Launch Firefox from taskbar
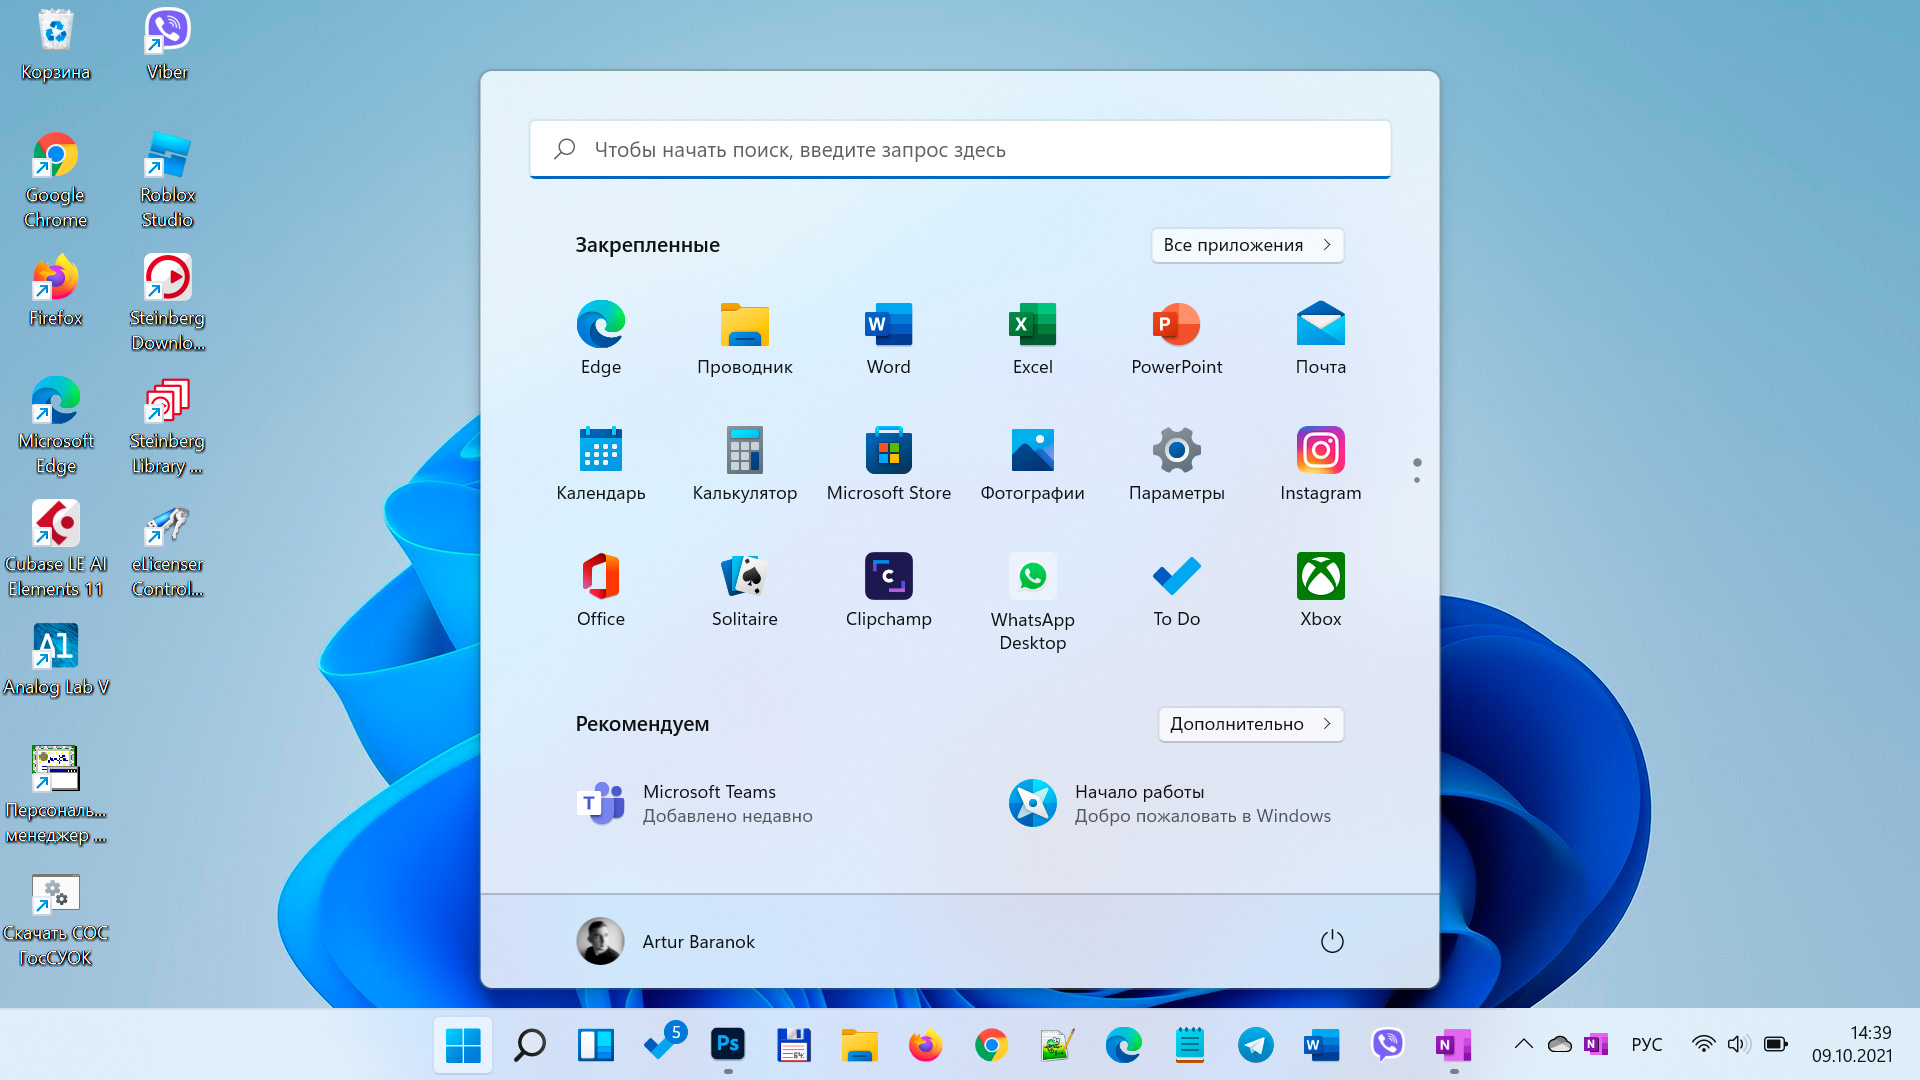This screenshot has width=1920, height=1080. coord(925,1045)
